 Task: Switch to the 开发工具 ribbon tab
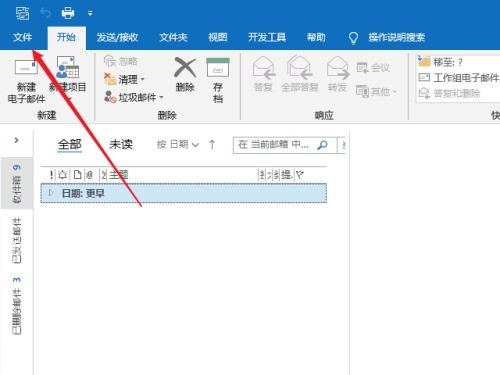(267, 37)
